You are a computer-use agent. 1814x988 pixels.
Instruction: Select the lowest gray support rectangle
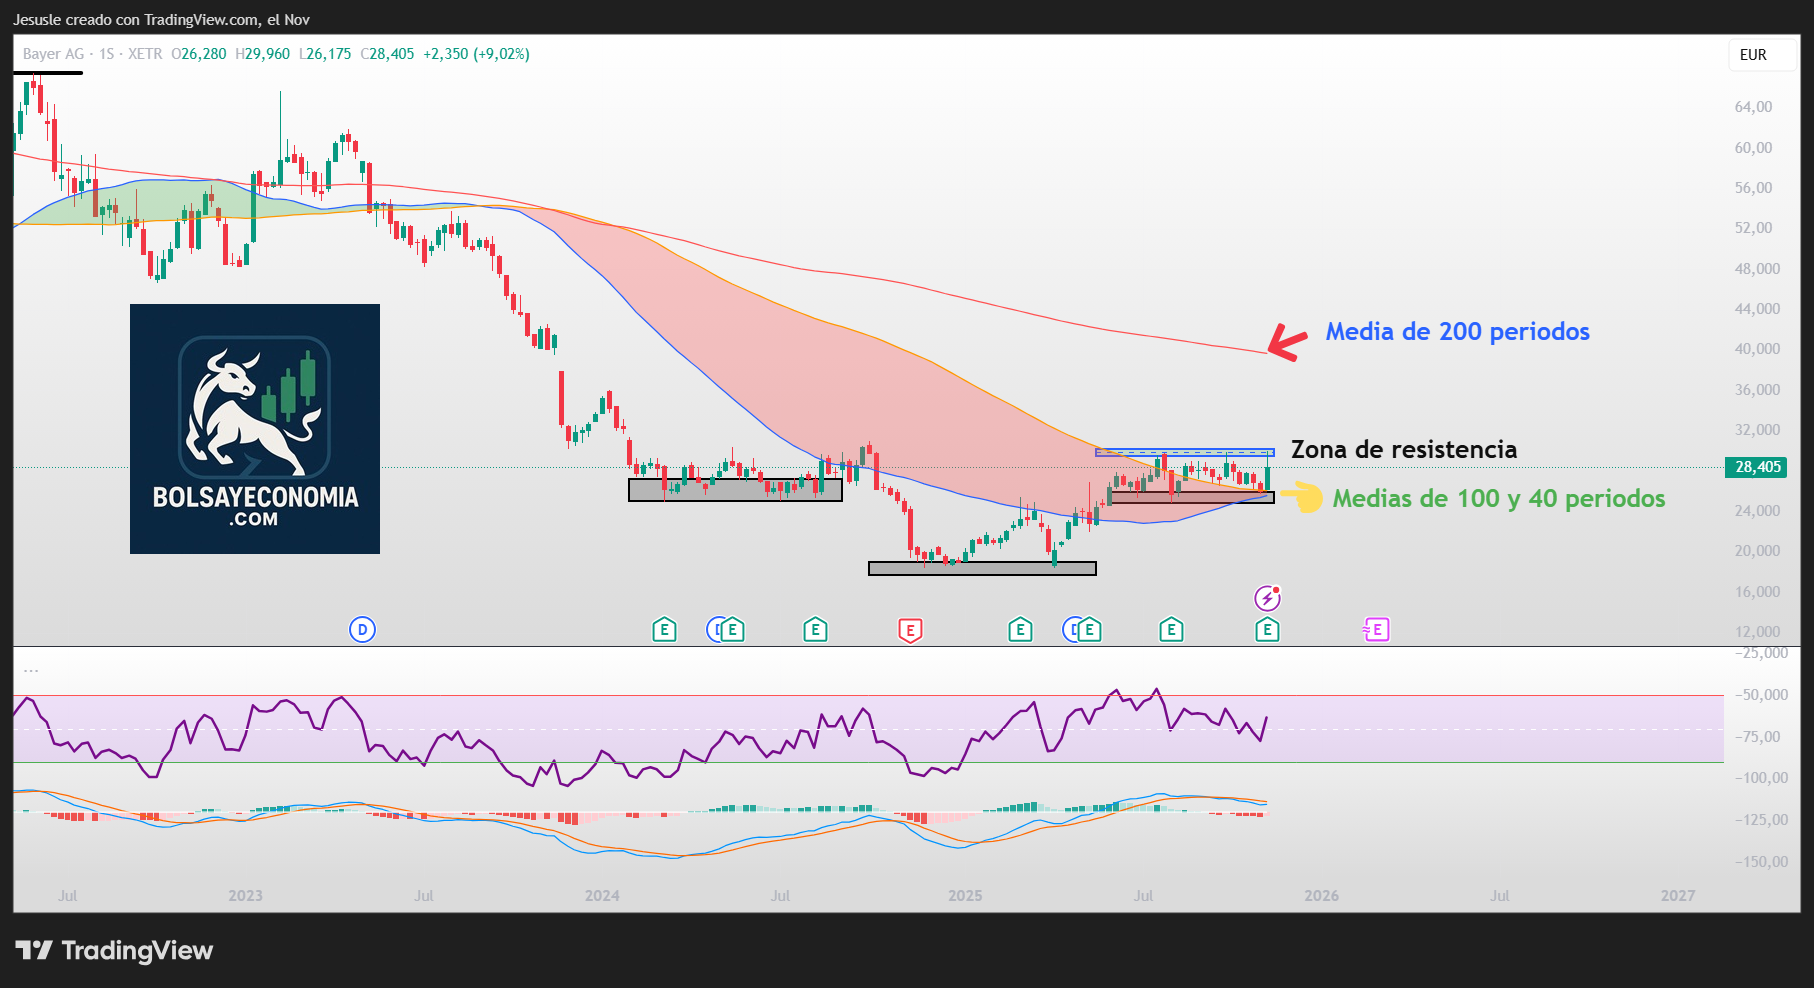pos(982,569)
